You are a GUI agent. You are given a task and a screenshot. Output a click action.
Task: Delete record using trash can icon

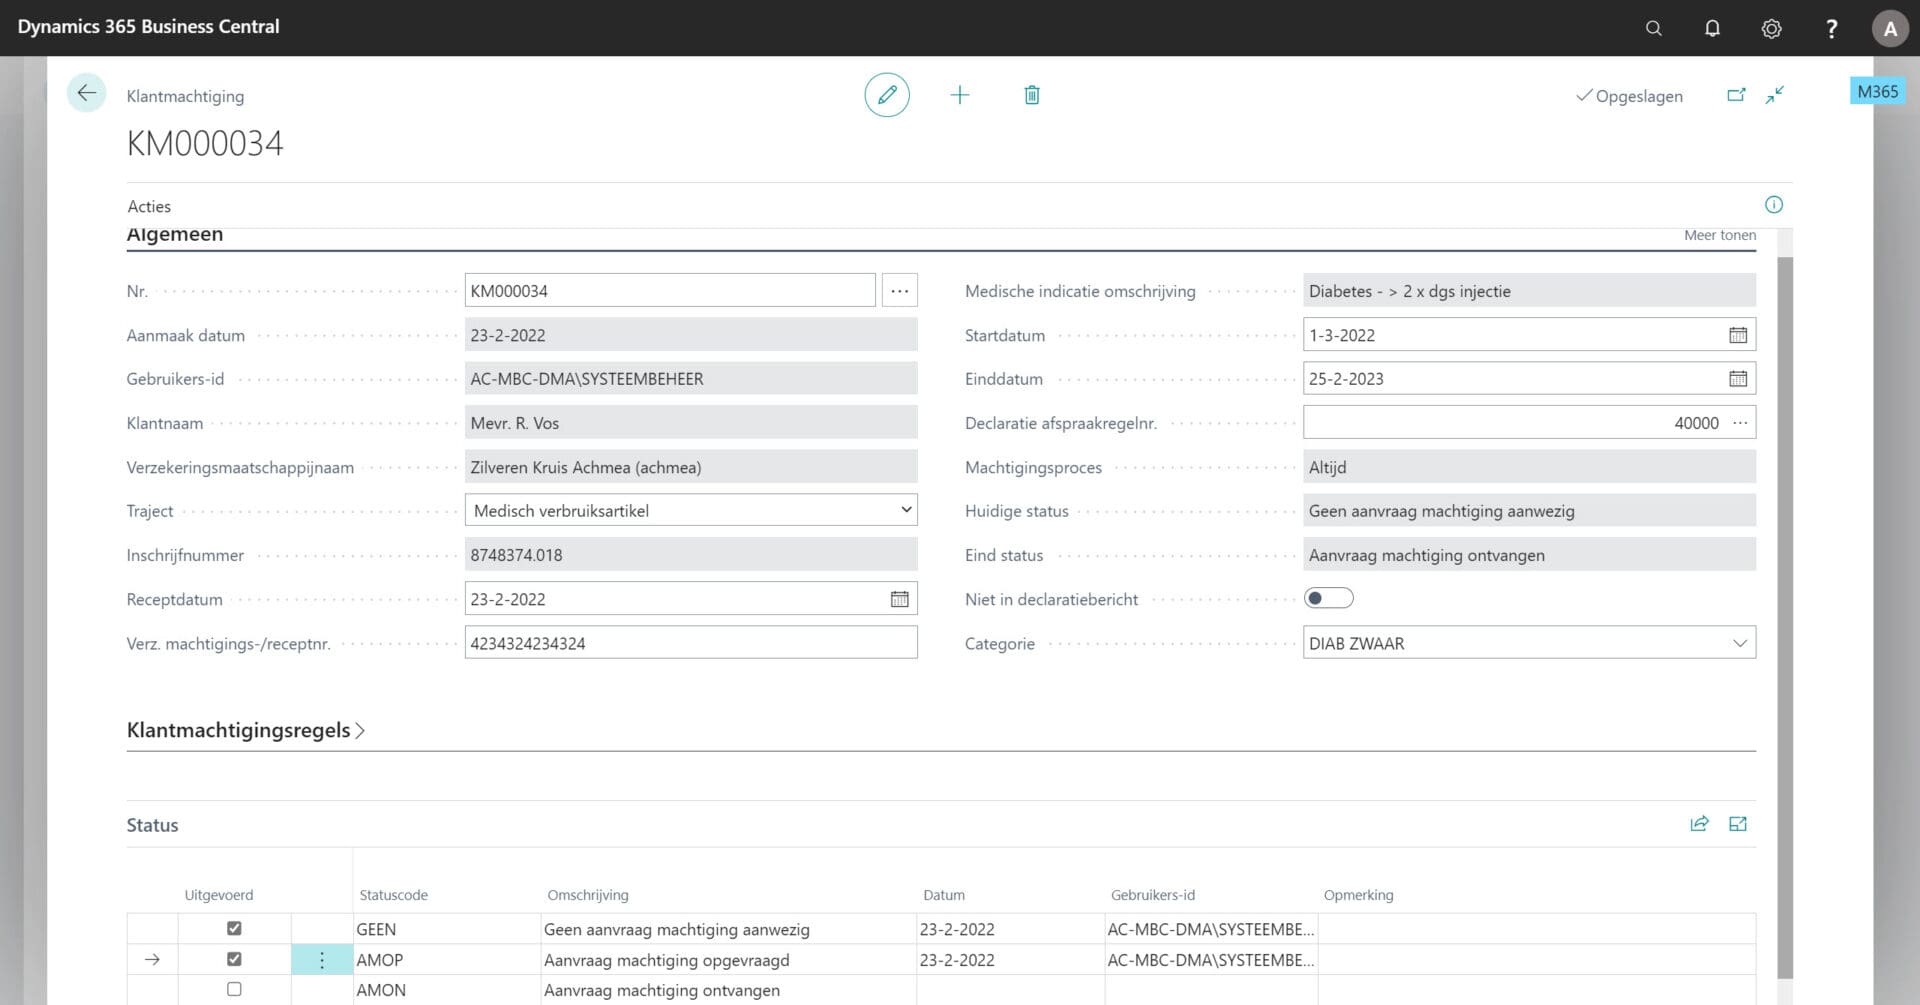coord(1032,95)
